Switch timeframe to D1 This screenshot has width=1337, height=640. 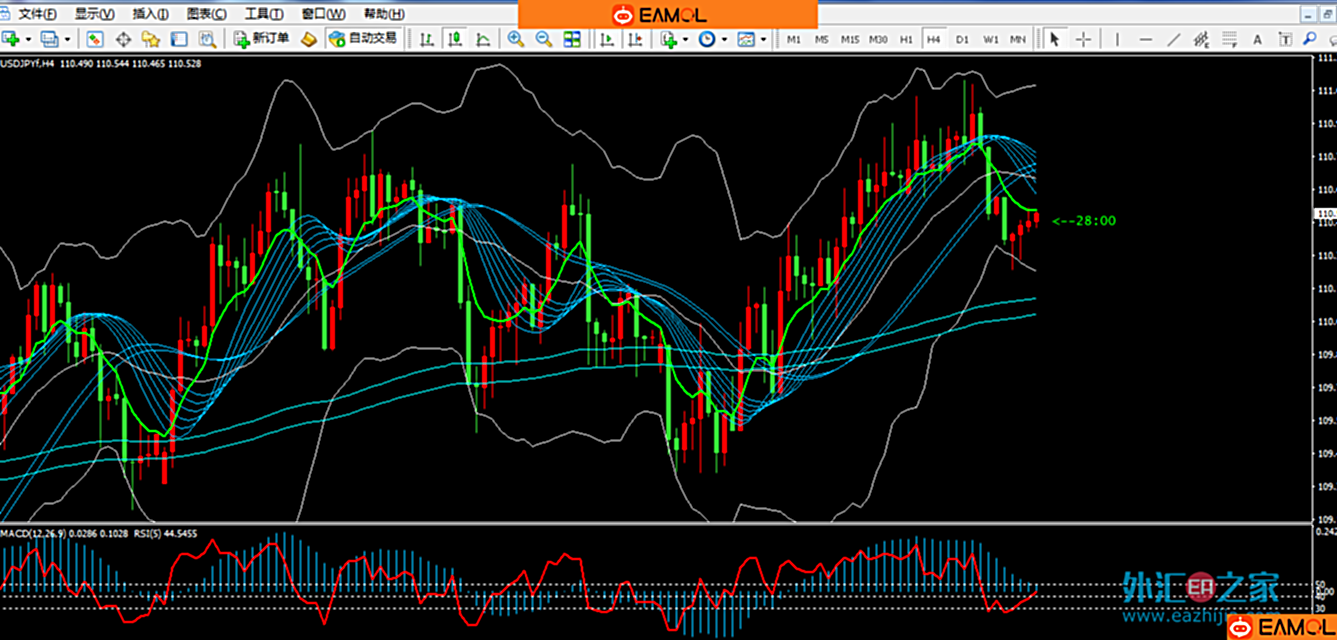click(x=962, y=39)
